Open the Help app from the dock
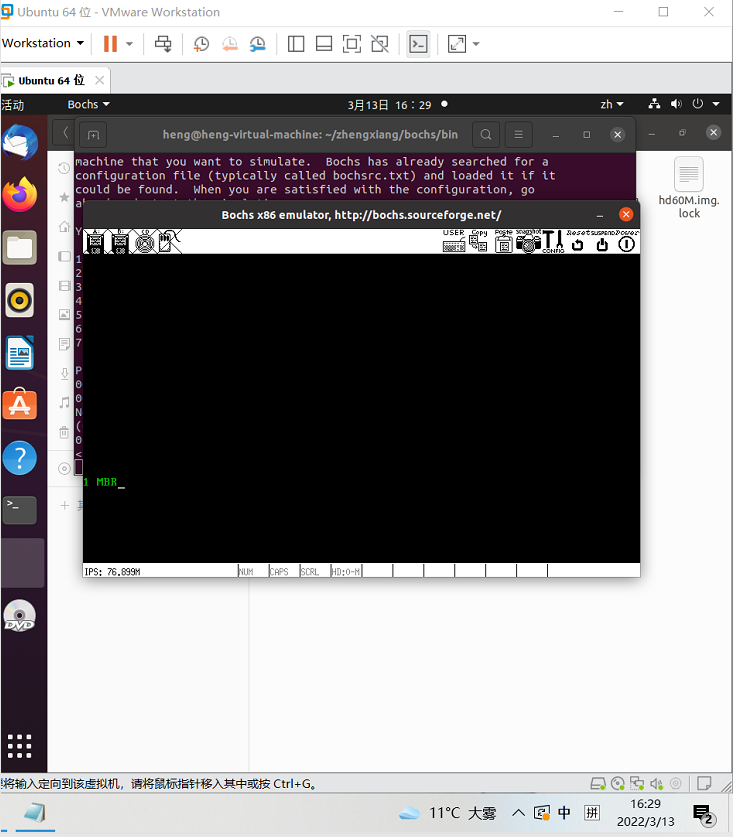The width and height of the screenshot is (733, 837). point(20,457)
